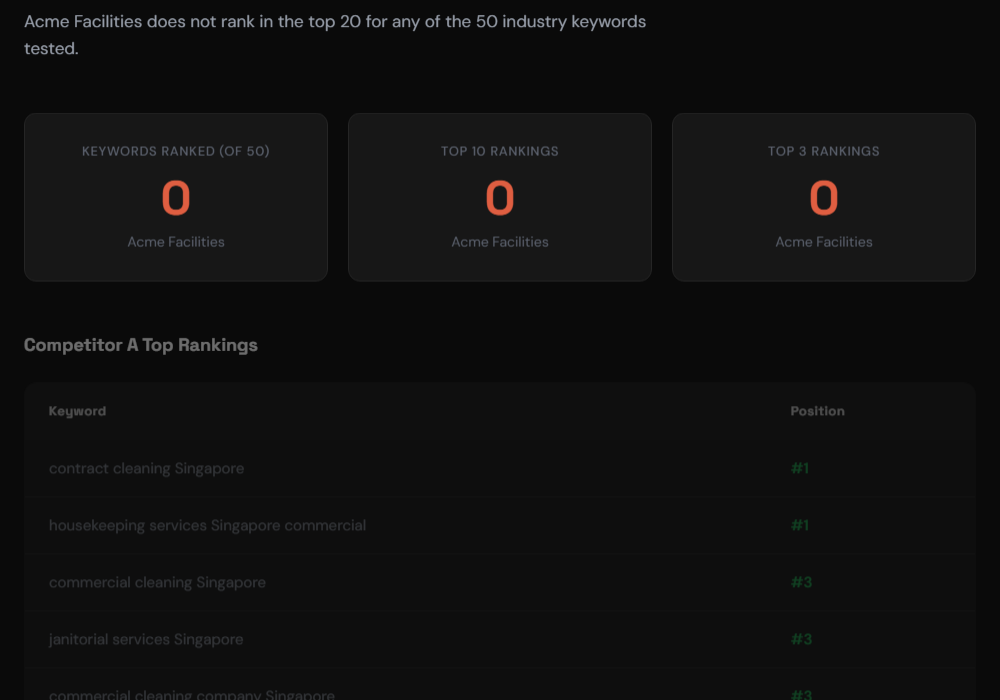The height and width of the screenshot is (700, 1000).
Task: Click the Competitor A Top Rankings heading
Action: [x=141, y=344]
